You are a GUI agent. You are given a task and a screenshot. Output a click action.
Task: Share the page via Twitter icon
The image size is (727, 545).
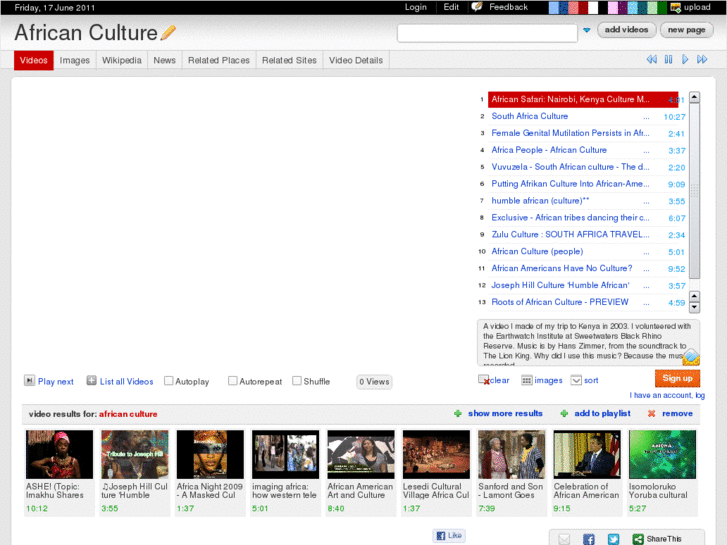pyautogui.click(x=612, y=539)
